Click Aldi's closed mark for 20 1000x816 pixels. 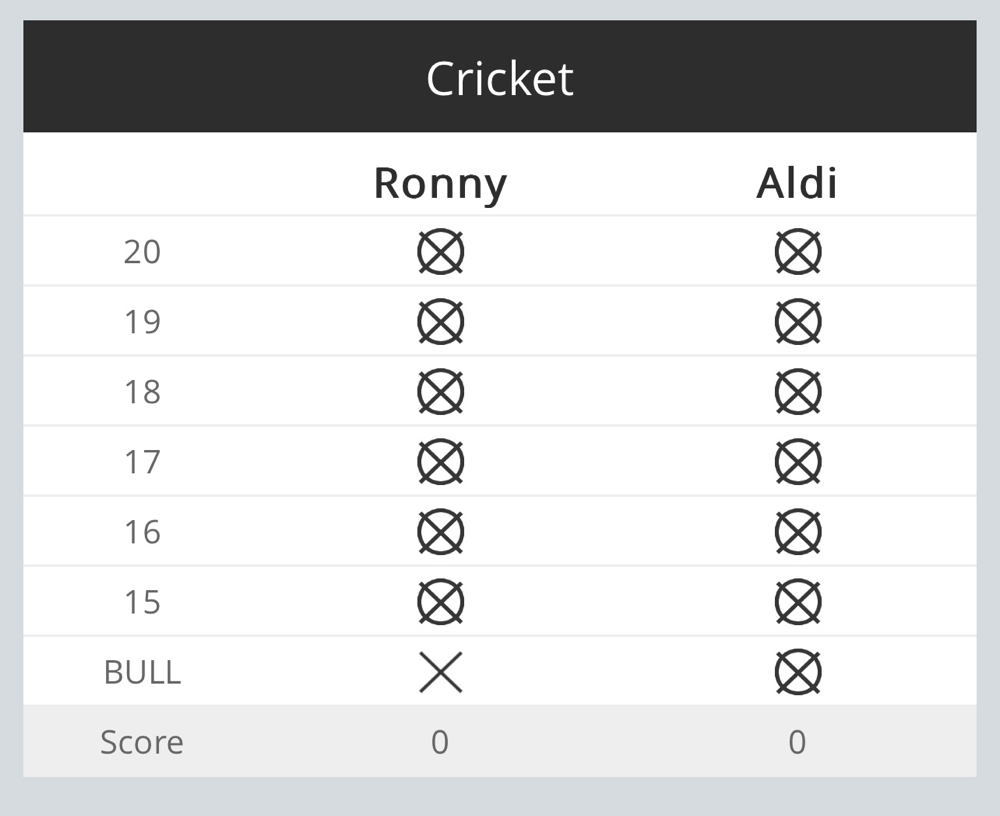click(x=798, y=251)
